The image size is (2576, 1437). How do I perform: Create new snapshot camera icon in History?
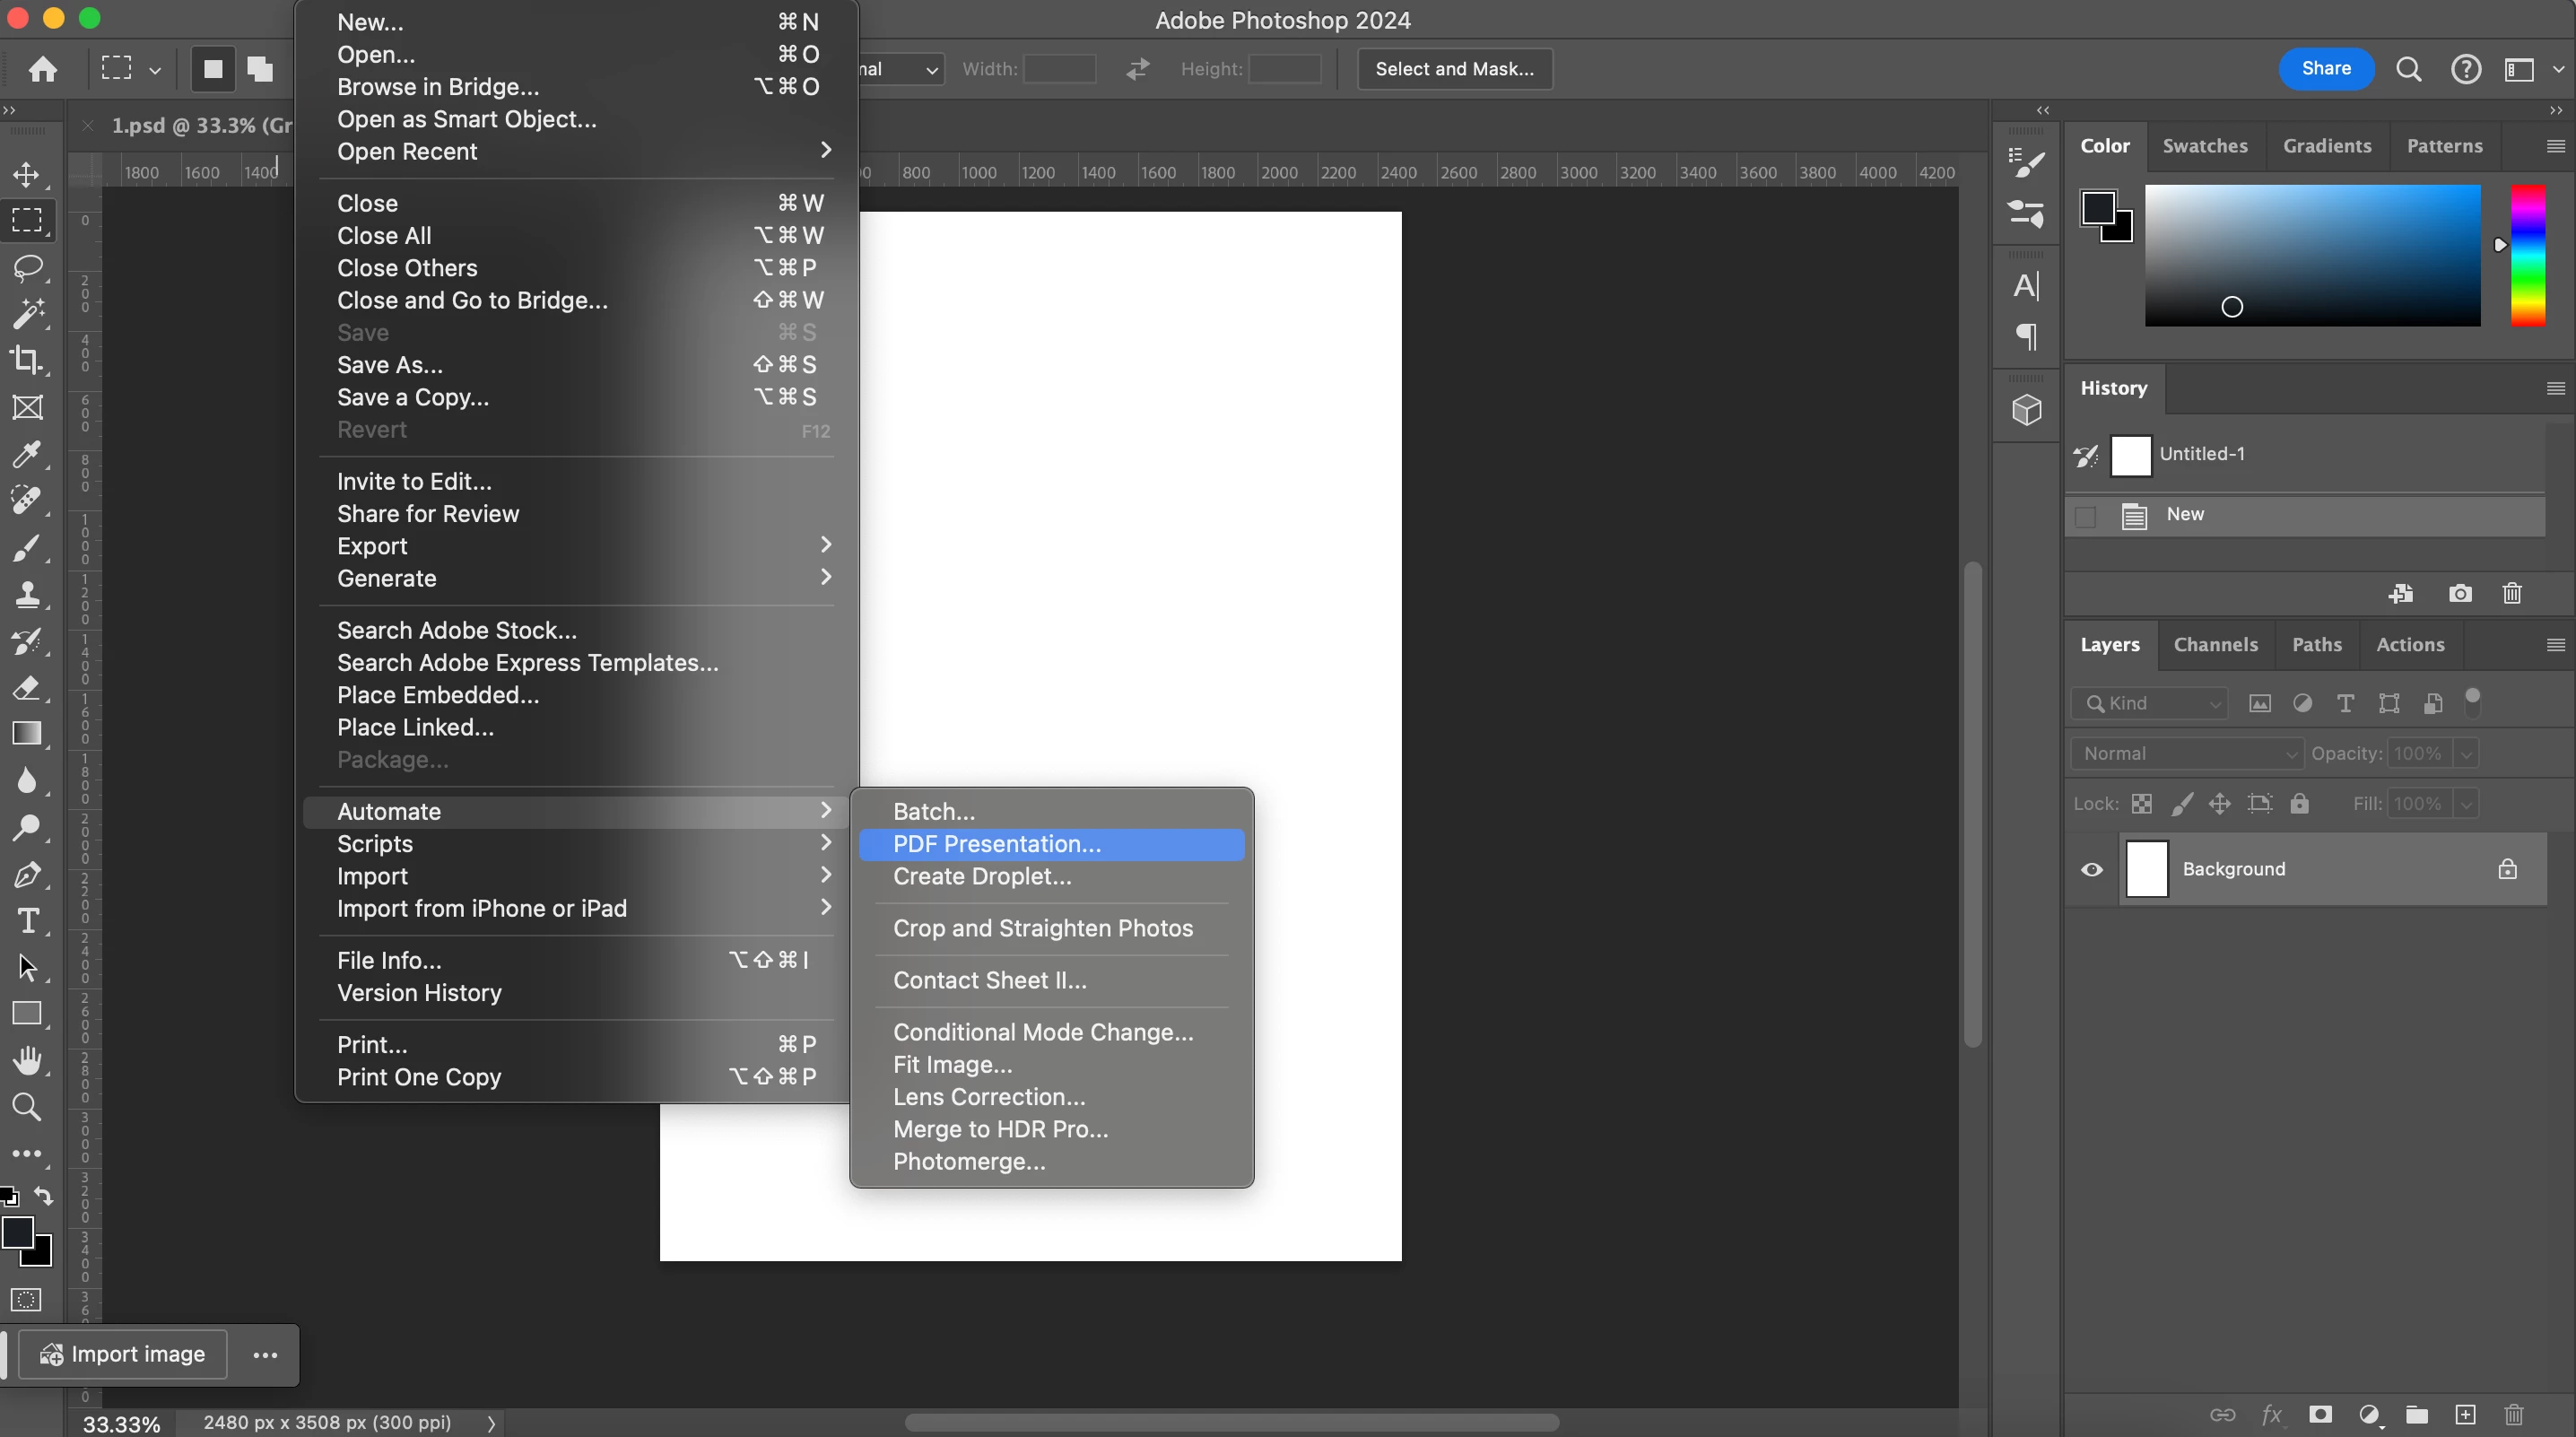point(2460,594)
